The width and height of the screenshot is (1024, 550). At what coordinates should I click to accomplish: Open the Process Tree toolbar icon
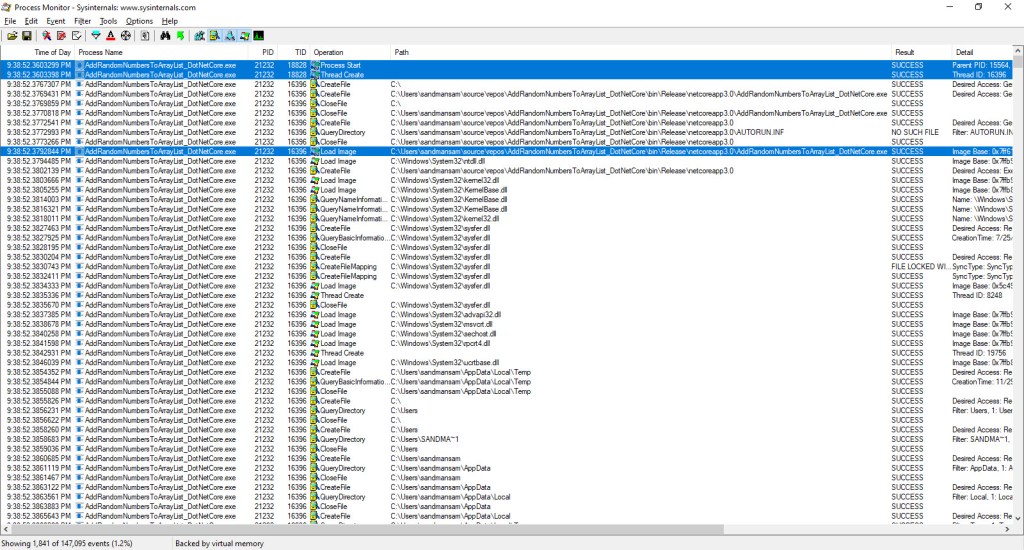(146, 35)
